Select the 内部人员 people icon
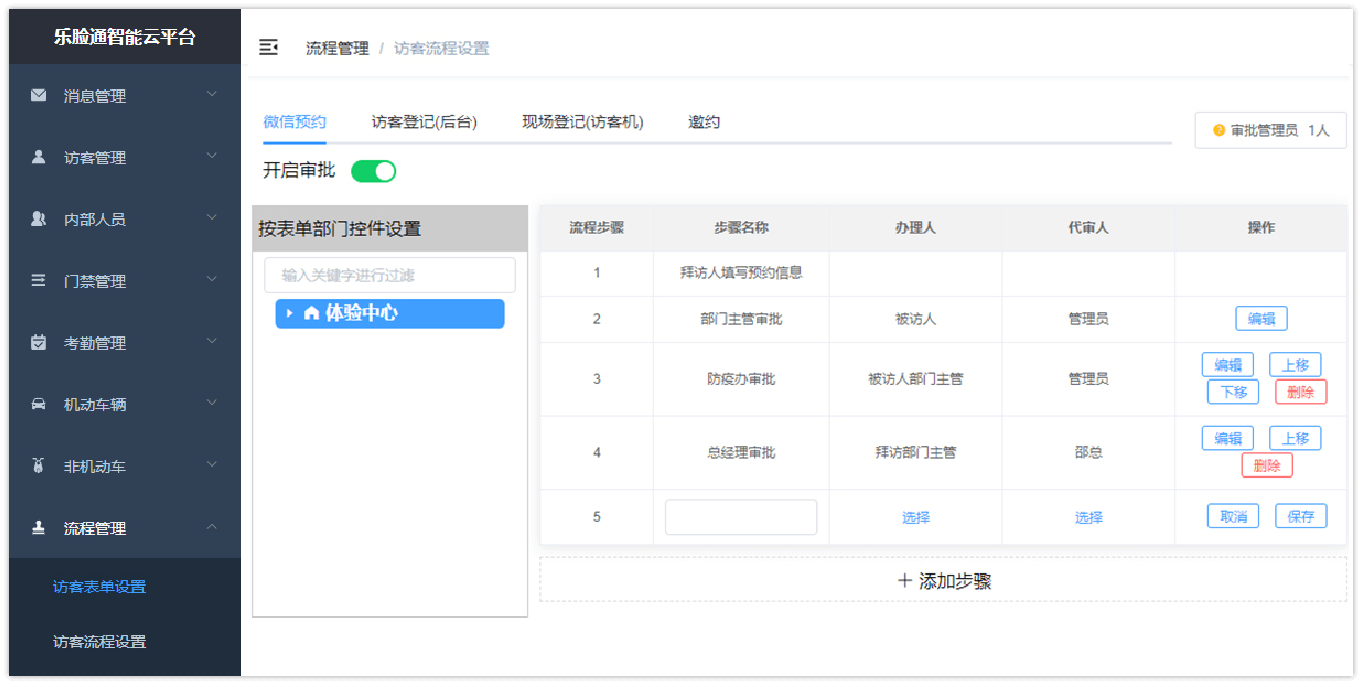Image resolution: width=1362 pixels, height=685 pixels. click(x=38, y=218)
